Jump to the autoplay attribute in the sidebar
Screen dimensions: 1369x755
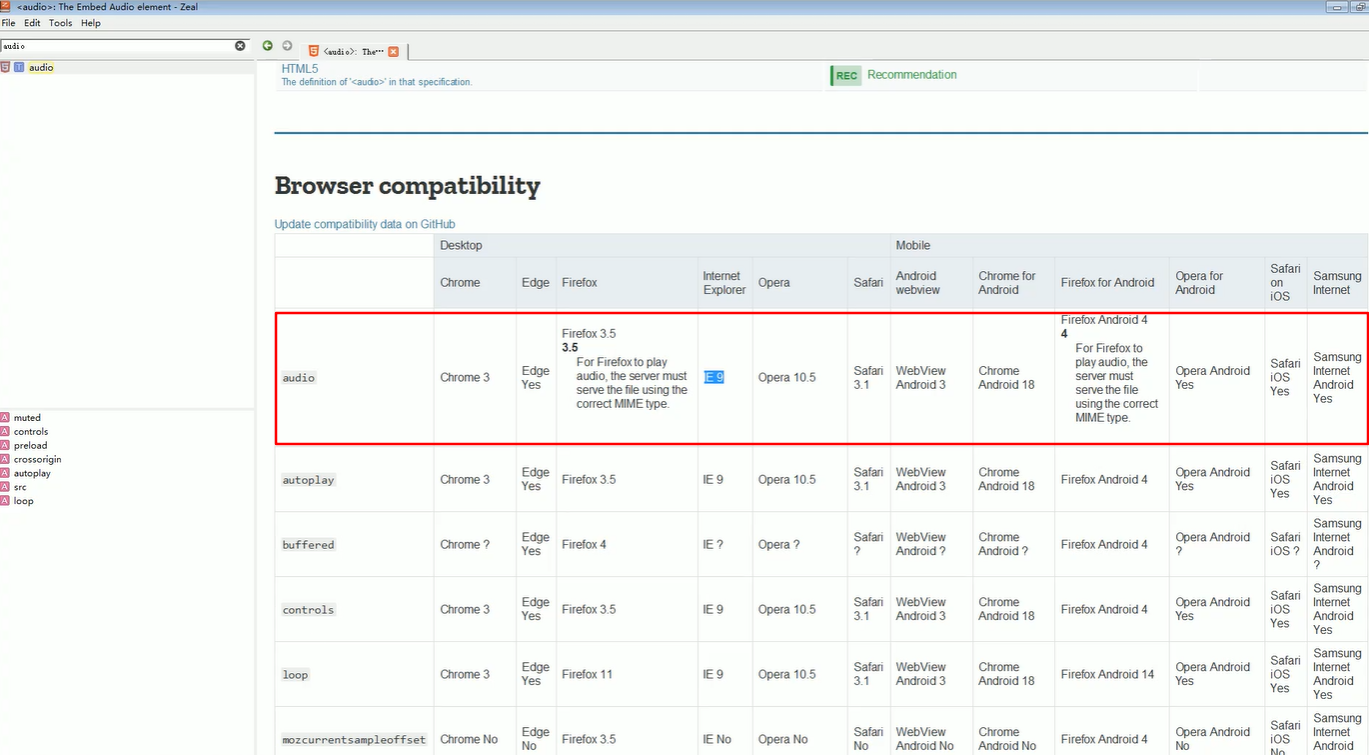click(32, 474)
